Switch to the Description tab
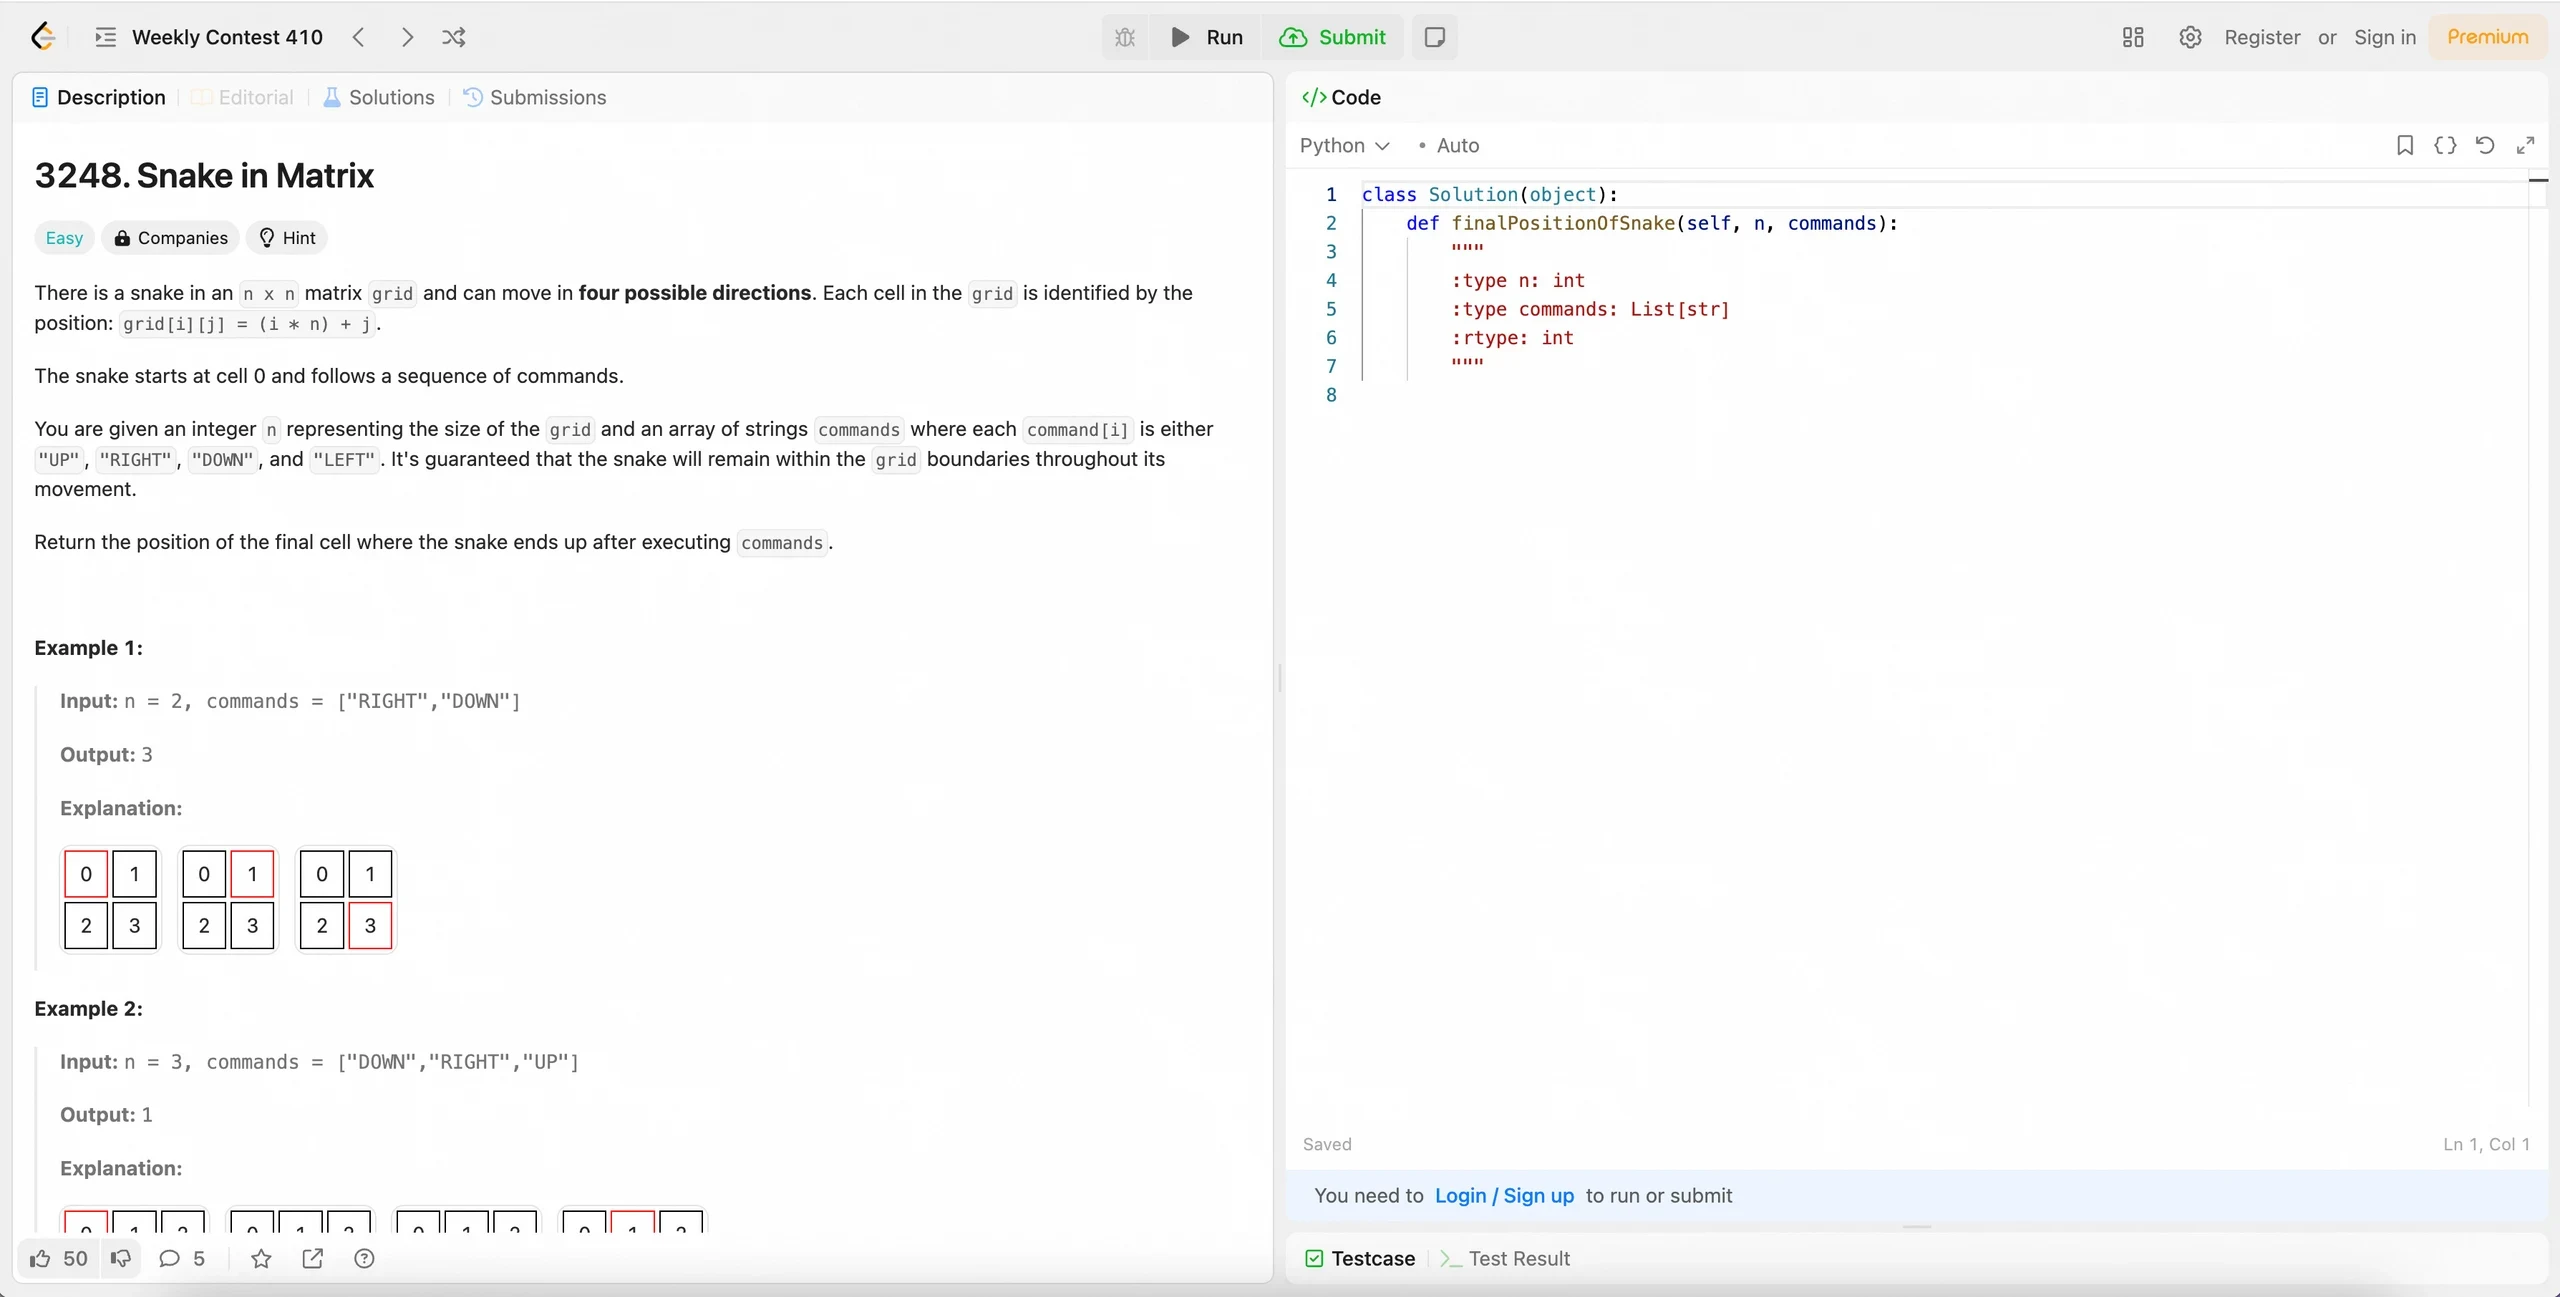 click(99, 97)
